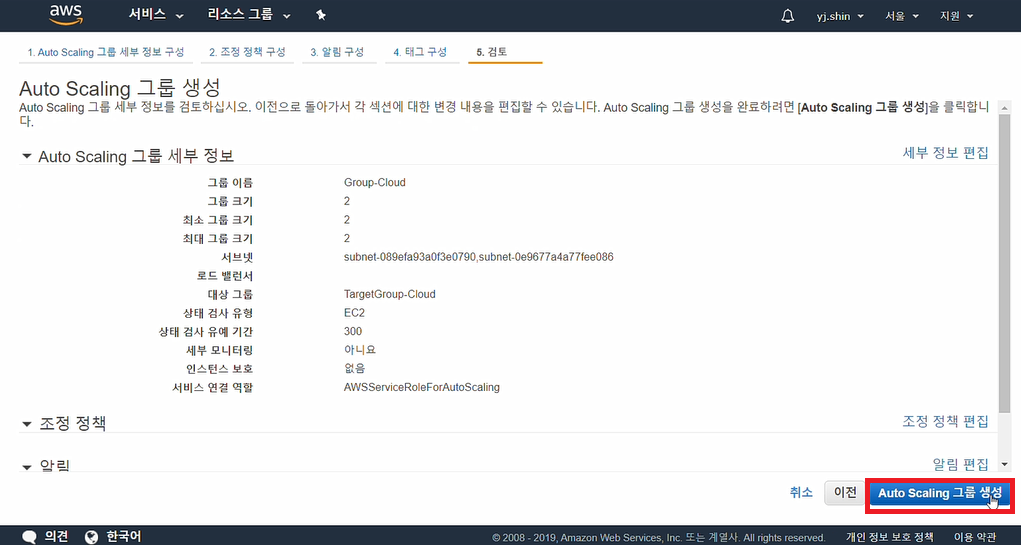Click Auto Scaling 그룹 생성 button
Viewport: 1021px width, 545px height.
pos(941,494)
